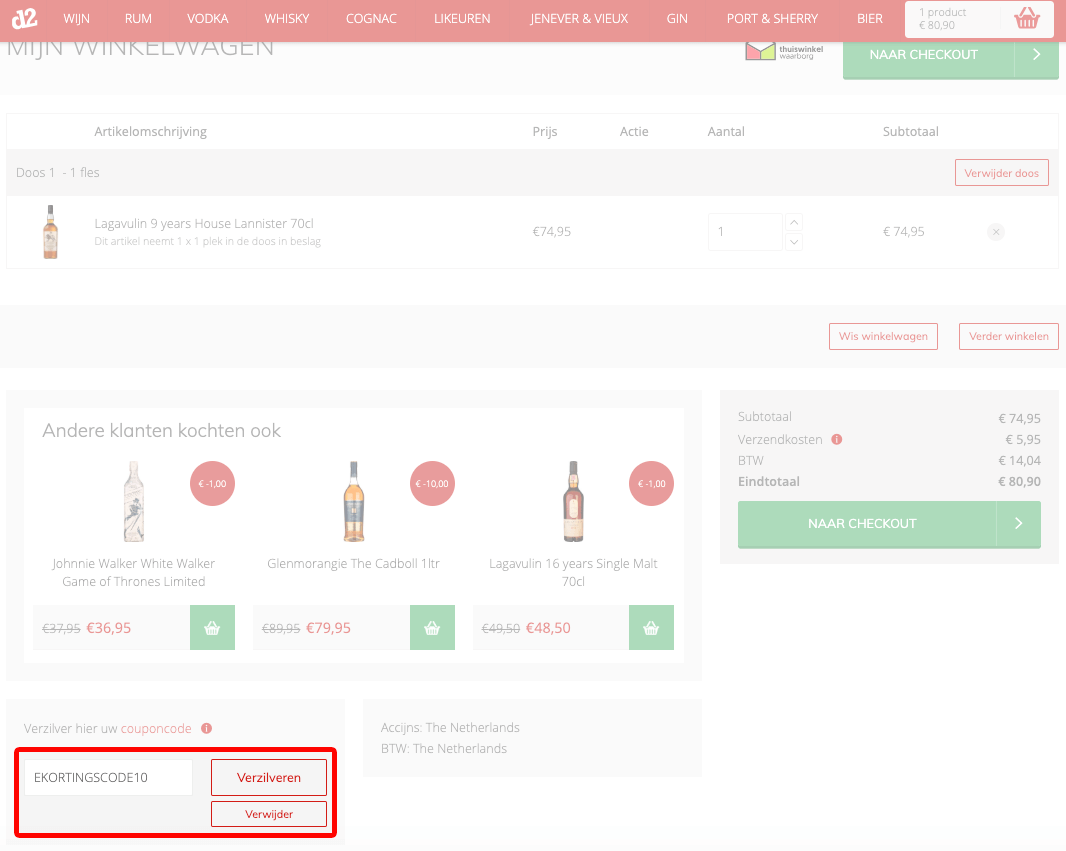Open Lagavulin 16 years bottle image

click(573, 502)
